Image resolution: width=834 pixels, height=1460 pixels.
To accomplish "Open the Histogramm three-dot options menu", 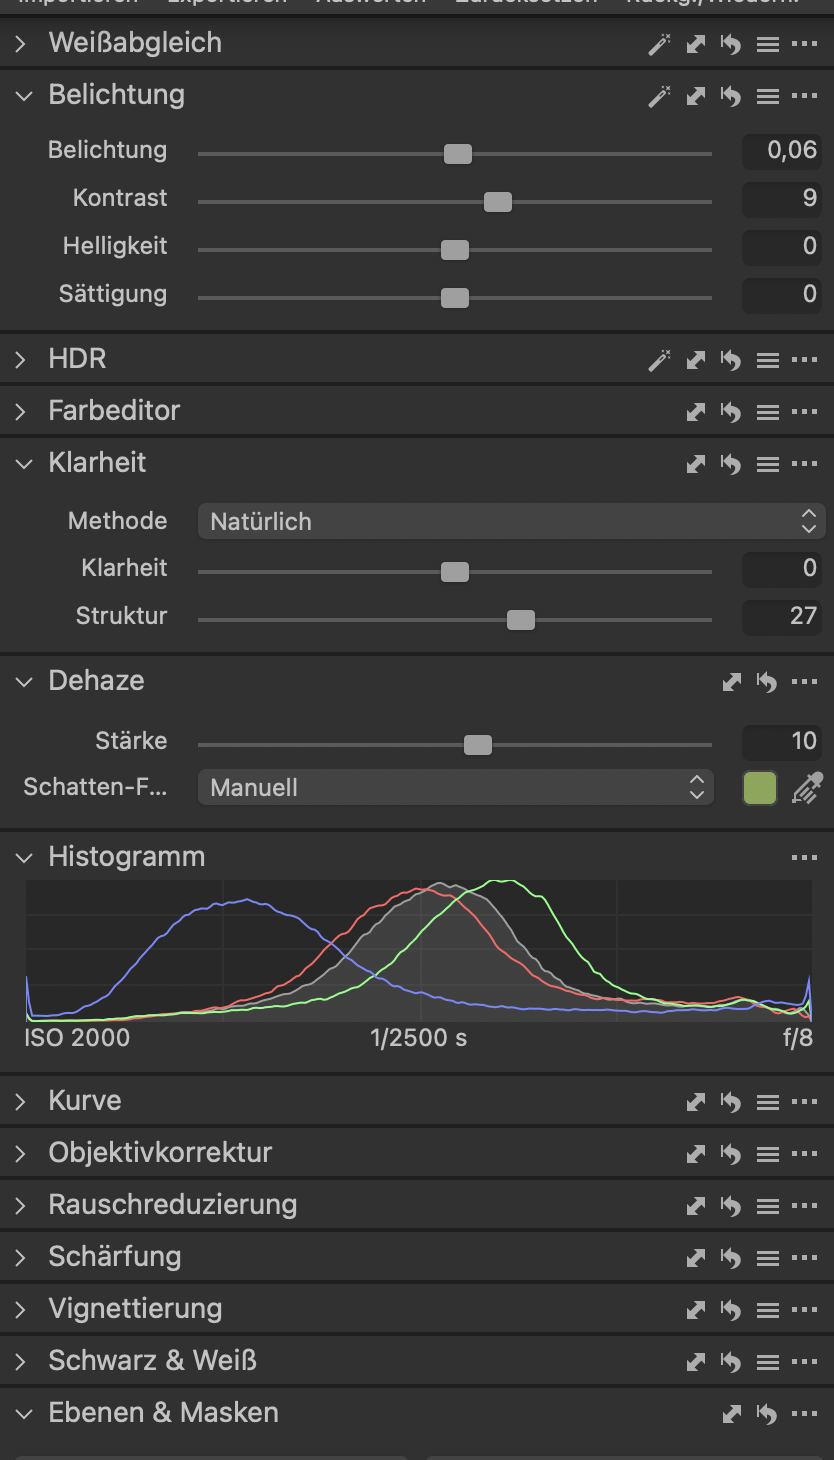I will (x=804, y=858).
